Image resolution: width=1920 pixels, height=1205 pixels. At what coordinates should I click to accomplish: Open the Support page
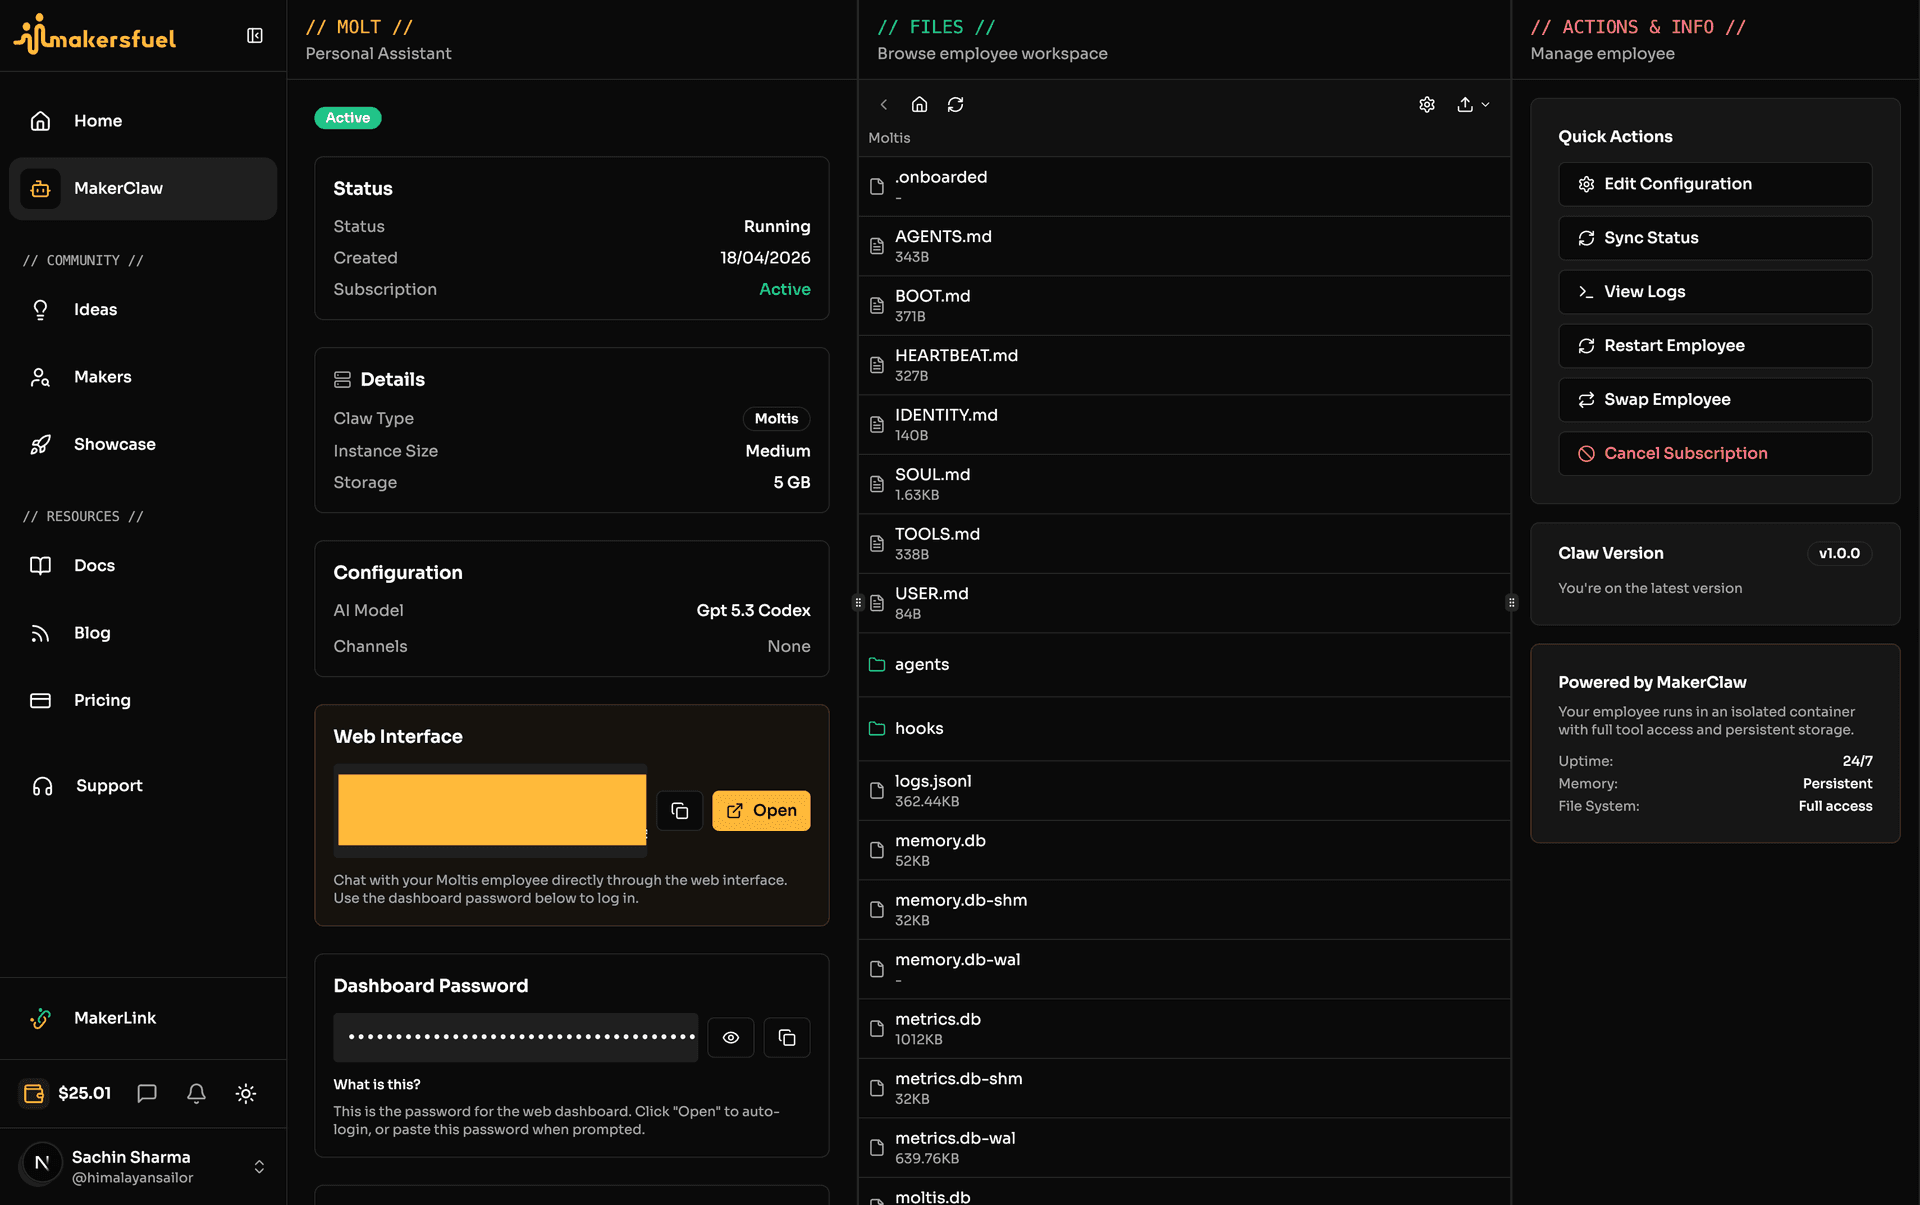click(143, 786)
